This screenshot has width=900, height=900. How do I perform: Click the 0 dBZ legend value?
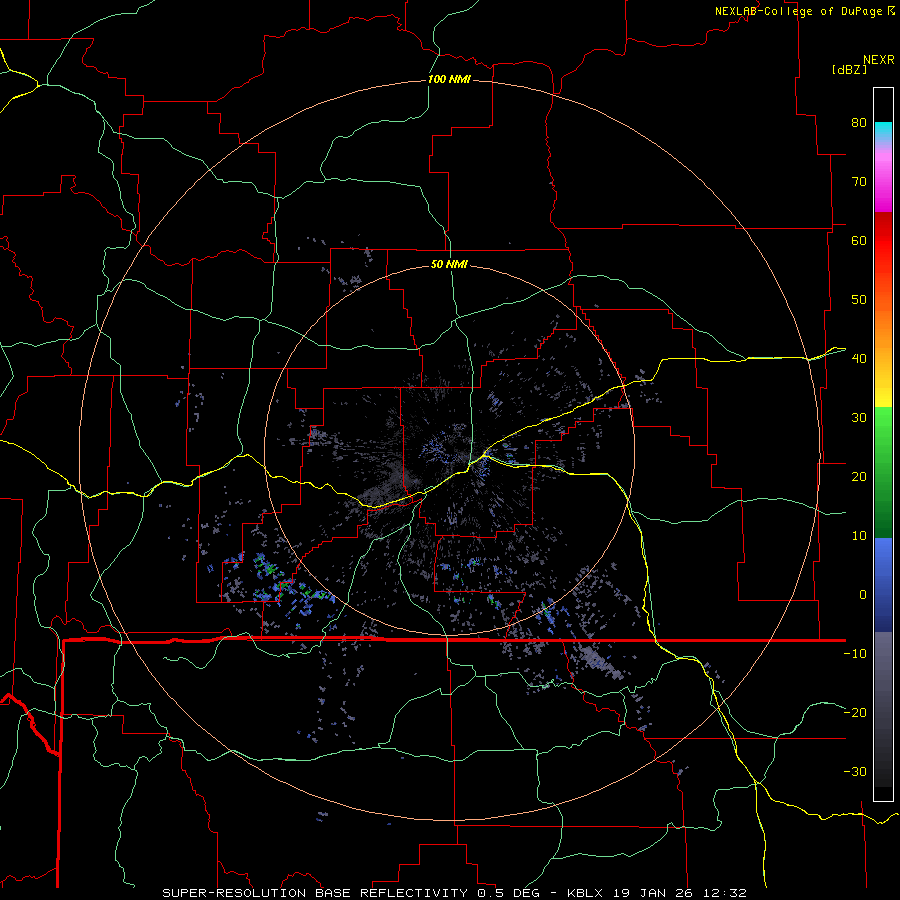tap(863, 595)
